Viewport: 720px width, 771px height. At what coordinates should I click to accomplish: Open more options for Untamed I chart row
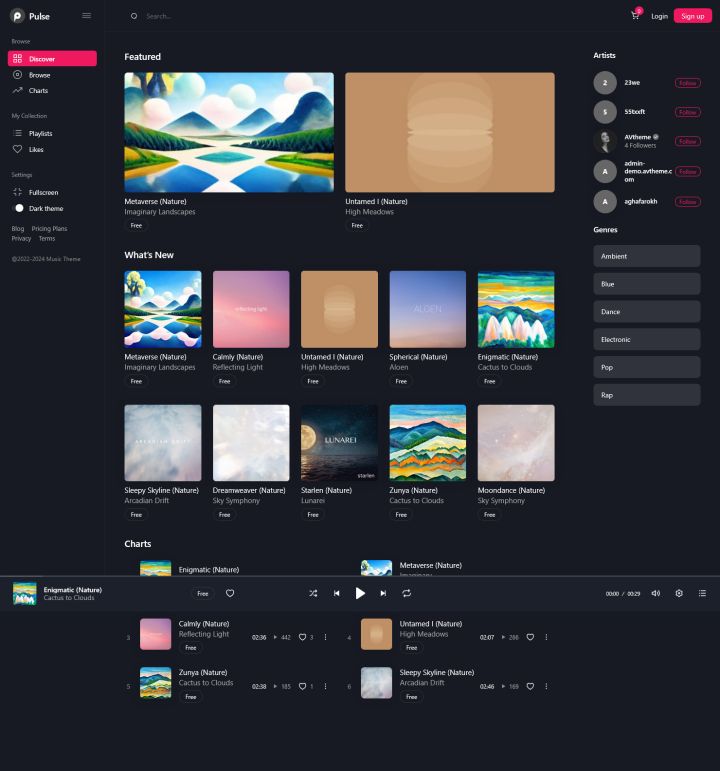pyautogui.click(x=546, y=637)
